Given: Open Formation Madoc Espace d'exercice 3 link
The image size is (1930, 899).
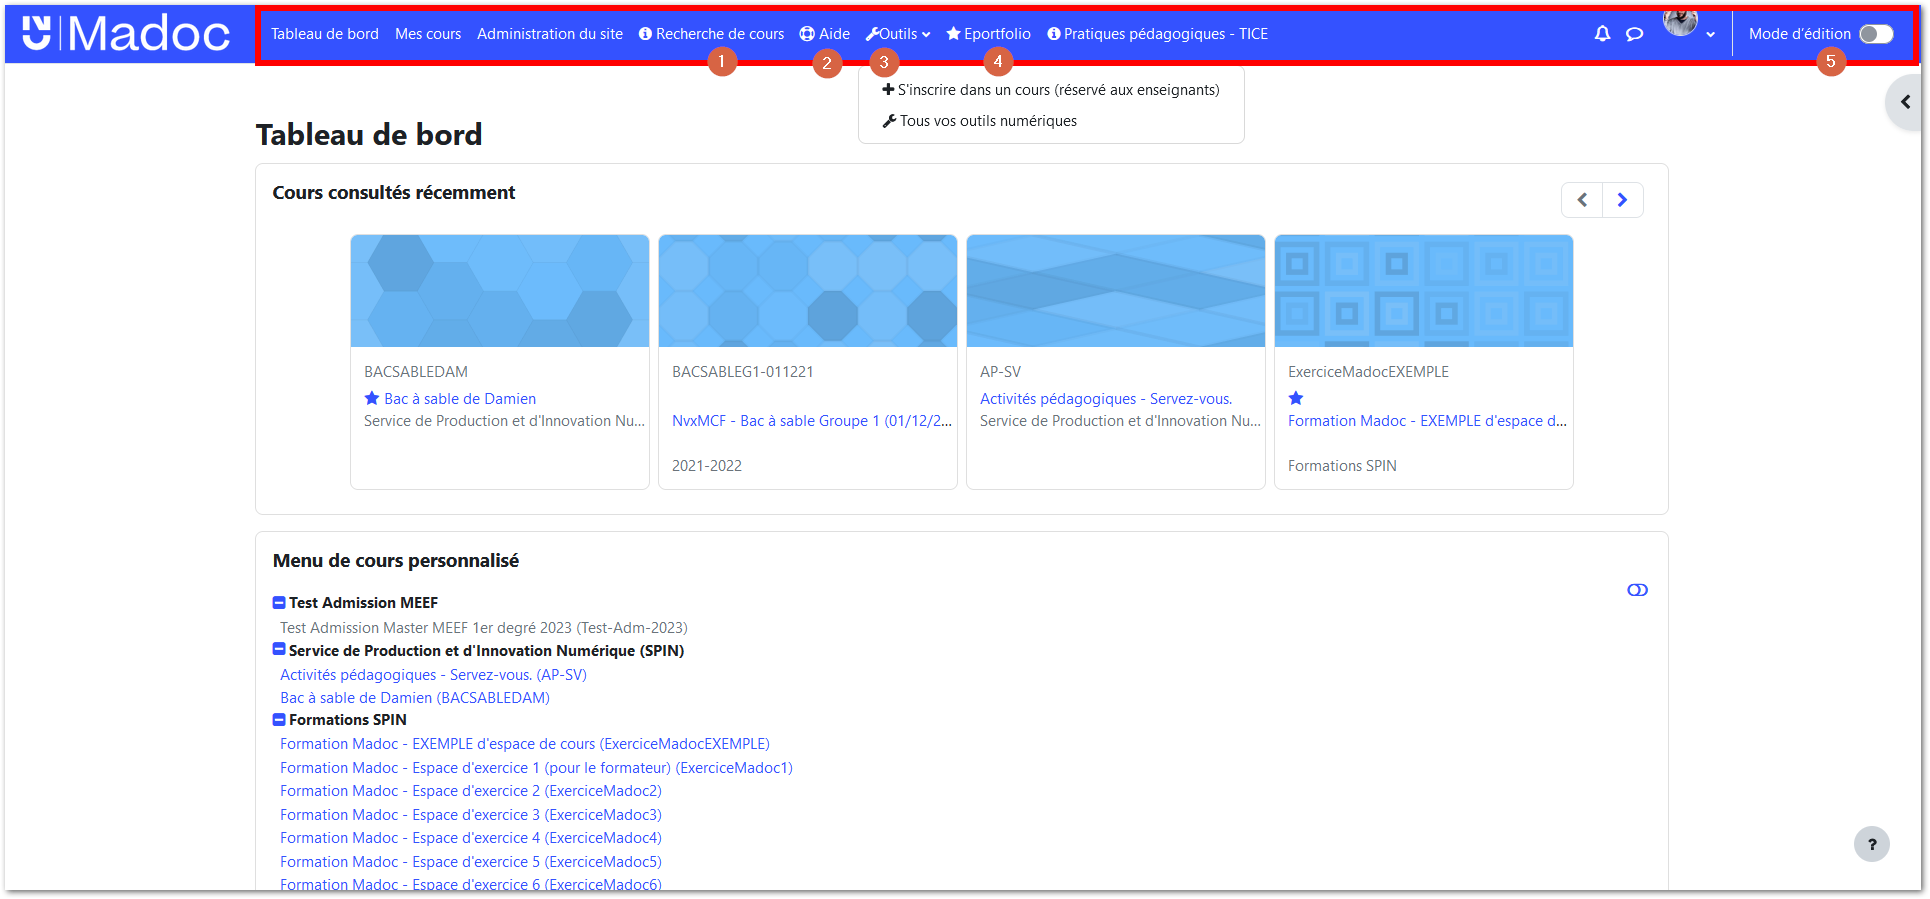Looking at the screenshot, I should coord(470,815).
